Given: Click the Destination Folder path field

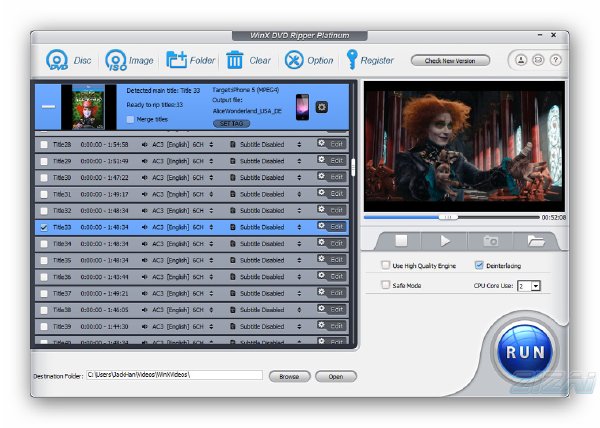Looking at the screenshot, I should (x=174, y=375).
